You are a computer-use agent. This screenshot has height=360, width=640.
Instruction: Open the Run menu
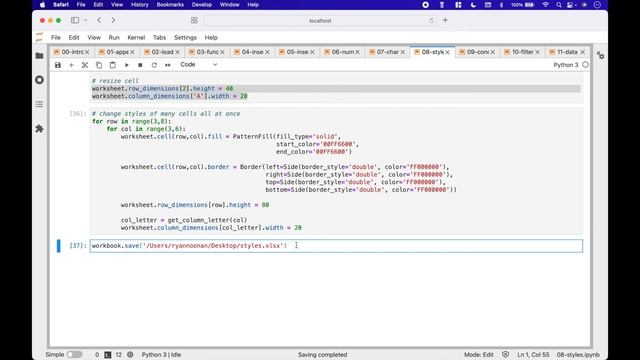[114, 38]
